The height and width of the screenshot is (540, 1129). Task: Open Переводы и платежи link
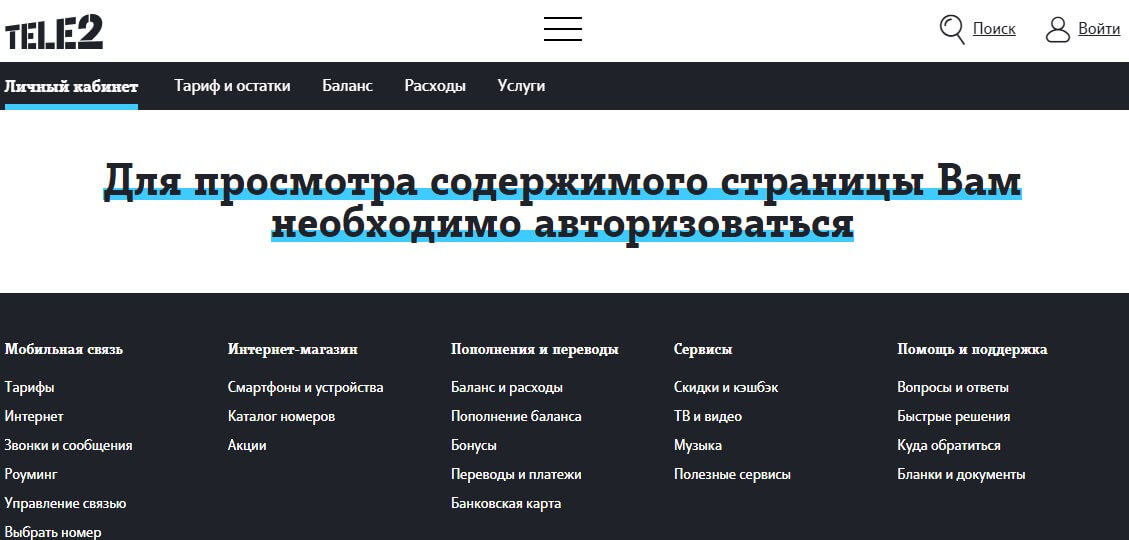pyautogui.click(x=516, y=474)
